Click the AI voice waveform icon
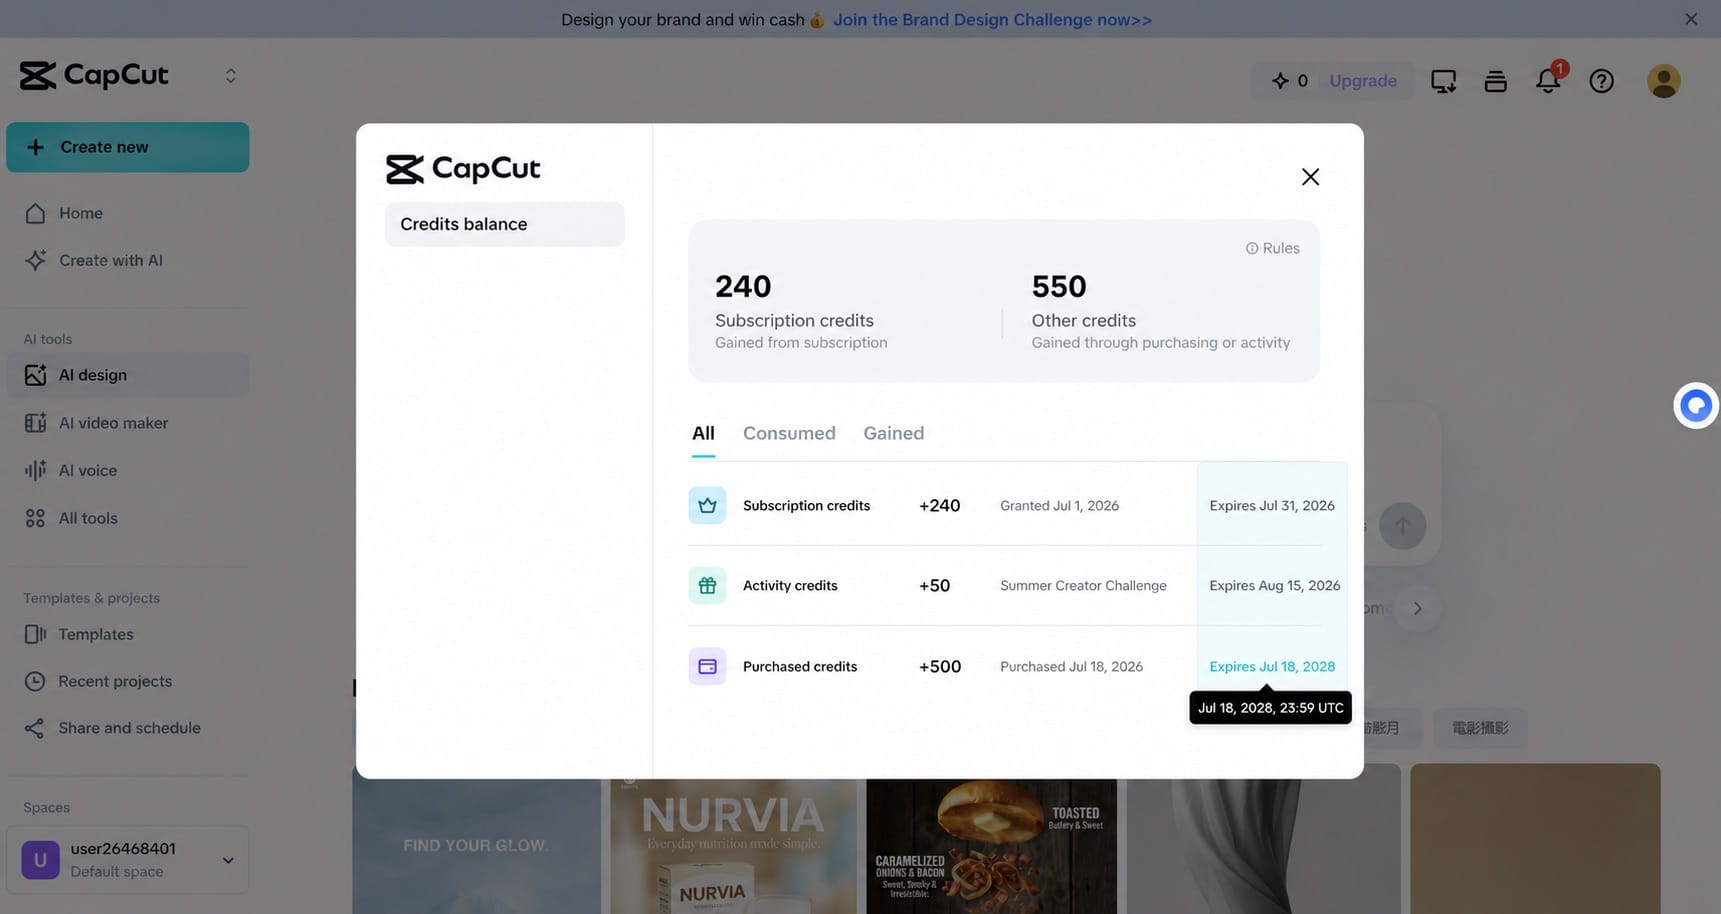Viewport: 1721px width, 914px height. pos(35,470)
